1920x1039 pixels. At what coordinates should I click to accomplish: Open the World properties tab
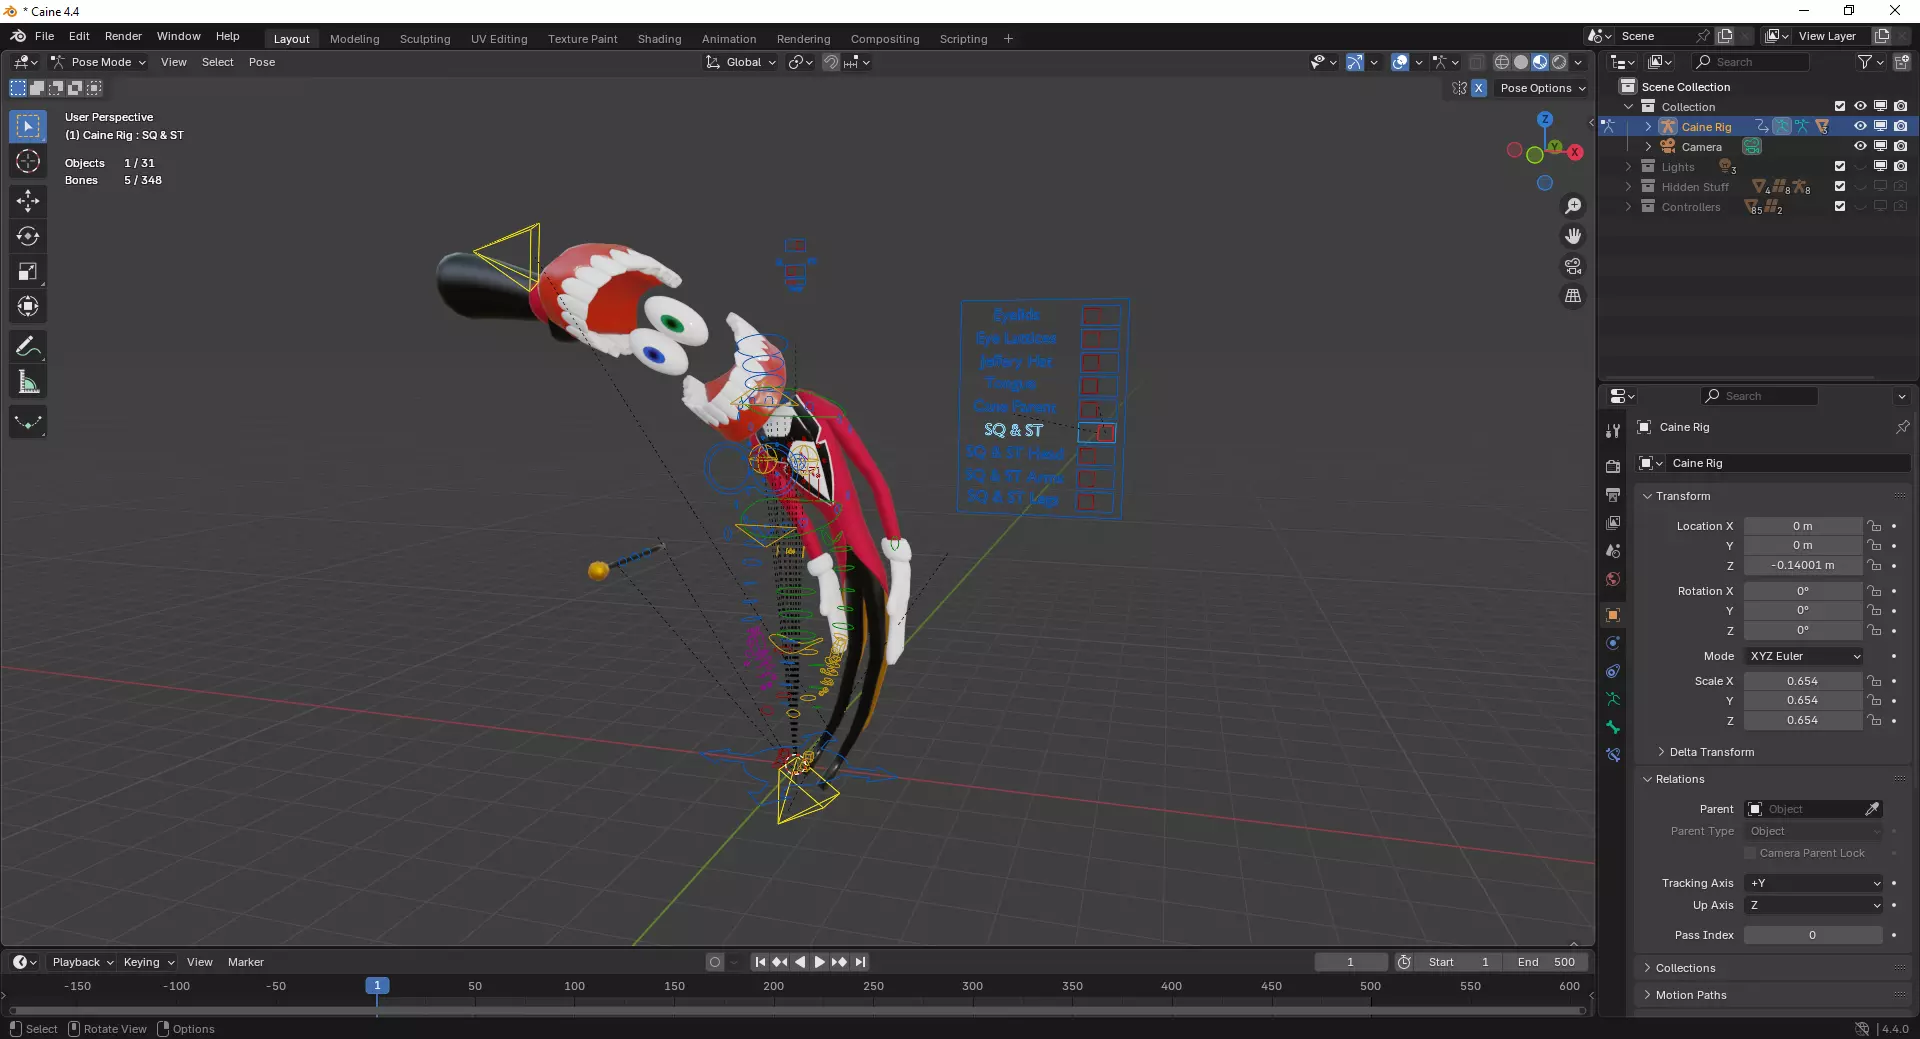1613,579
